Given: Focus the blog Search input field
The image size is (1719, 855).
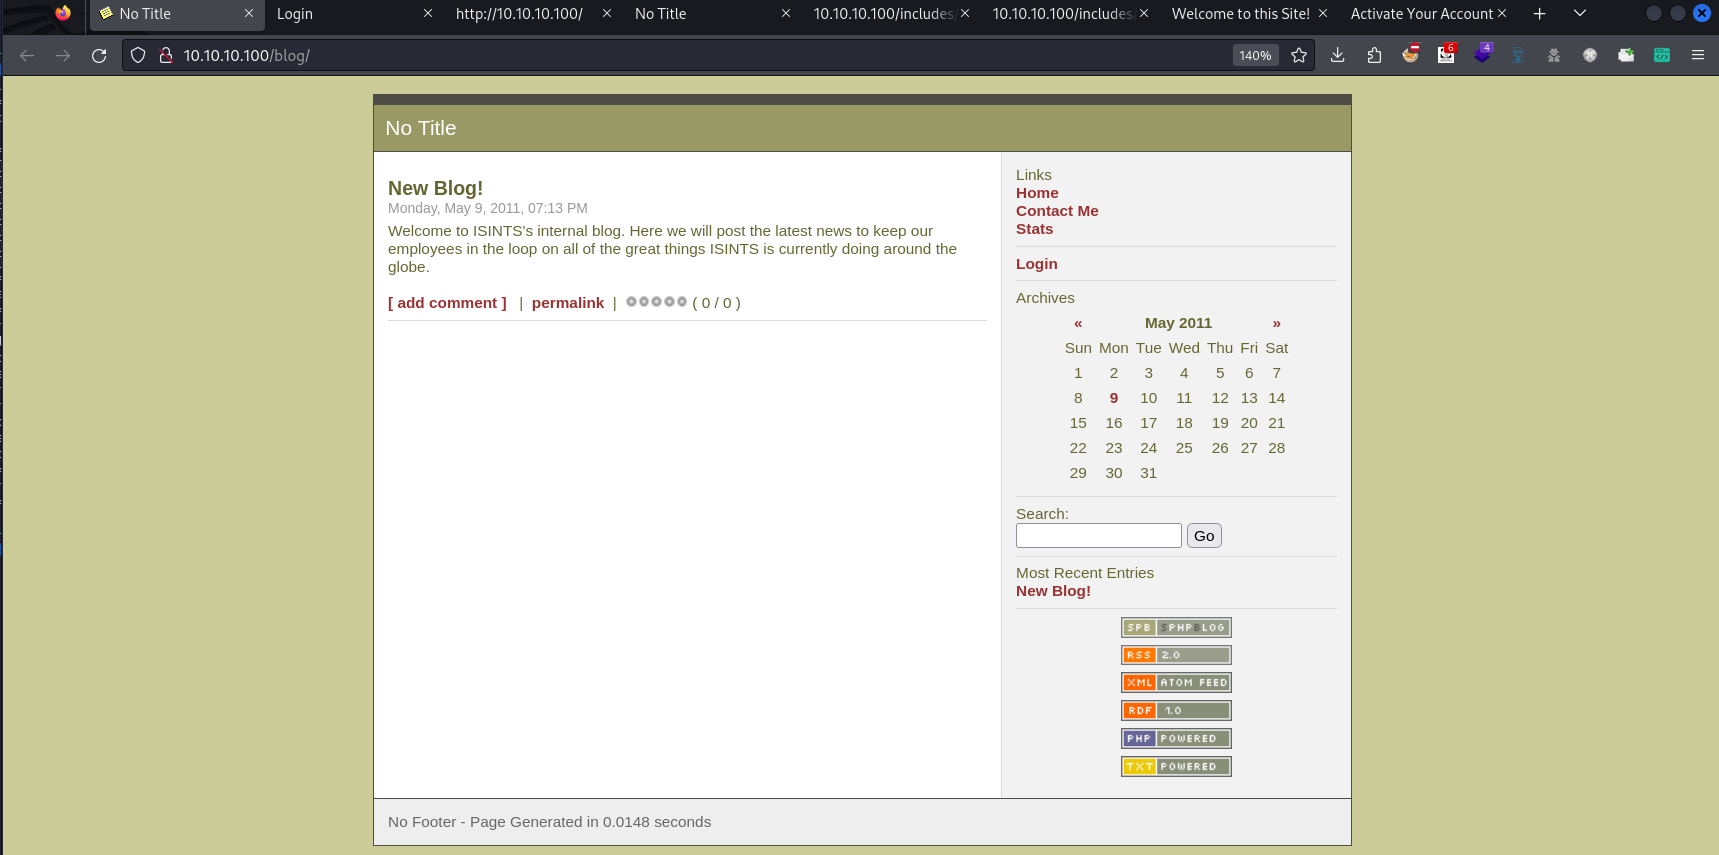Looking at the screenshot, I should tap(1098, 536).
